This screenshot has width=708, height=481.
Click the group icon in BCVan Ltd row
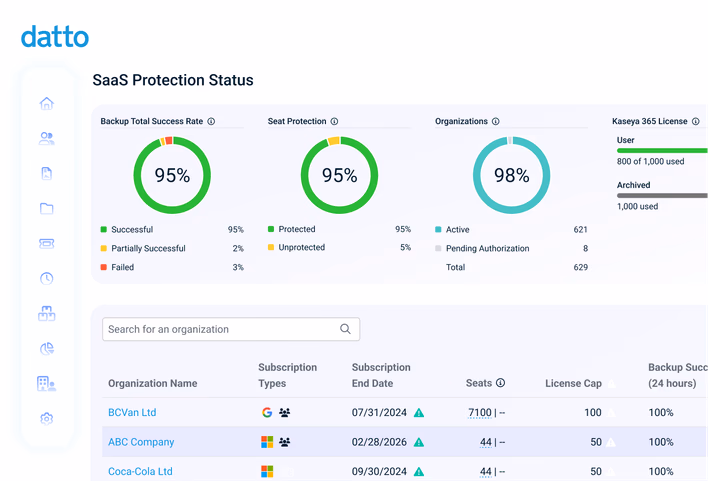coord(284,412)
